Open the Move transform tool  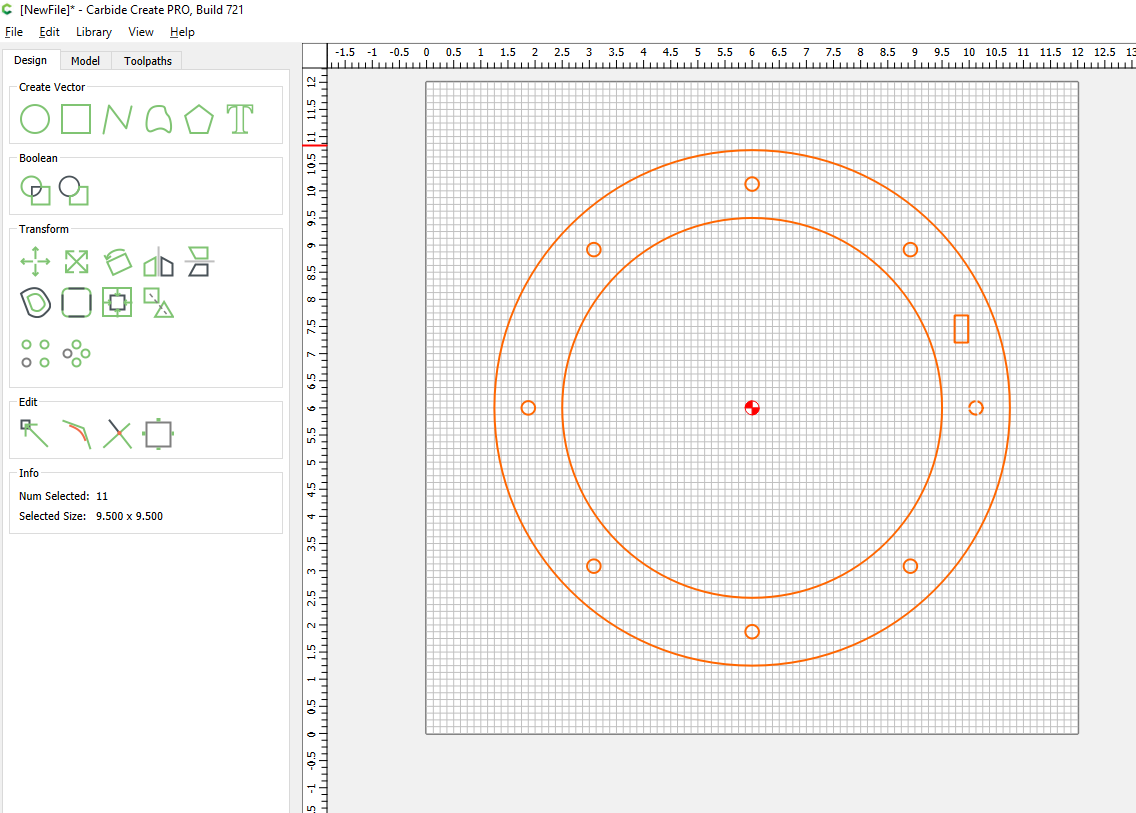pyautogui.click(x=35, y=262)
